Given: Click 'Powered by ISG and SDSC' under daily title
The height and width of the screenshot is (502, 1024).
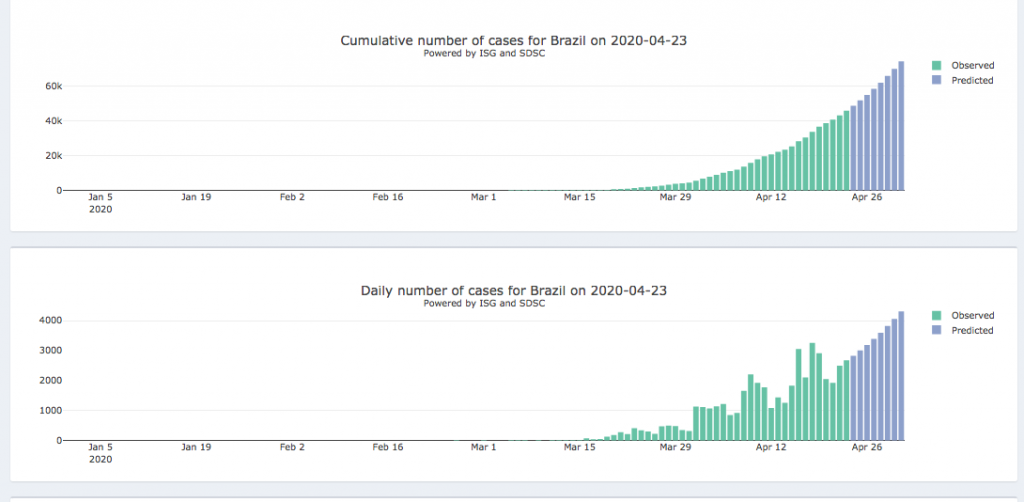Looking at the screenshot, I should (x=484, y=303).
